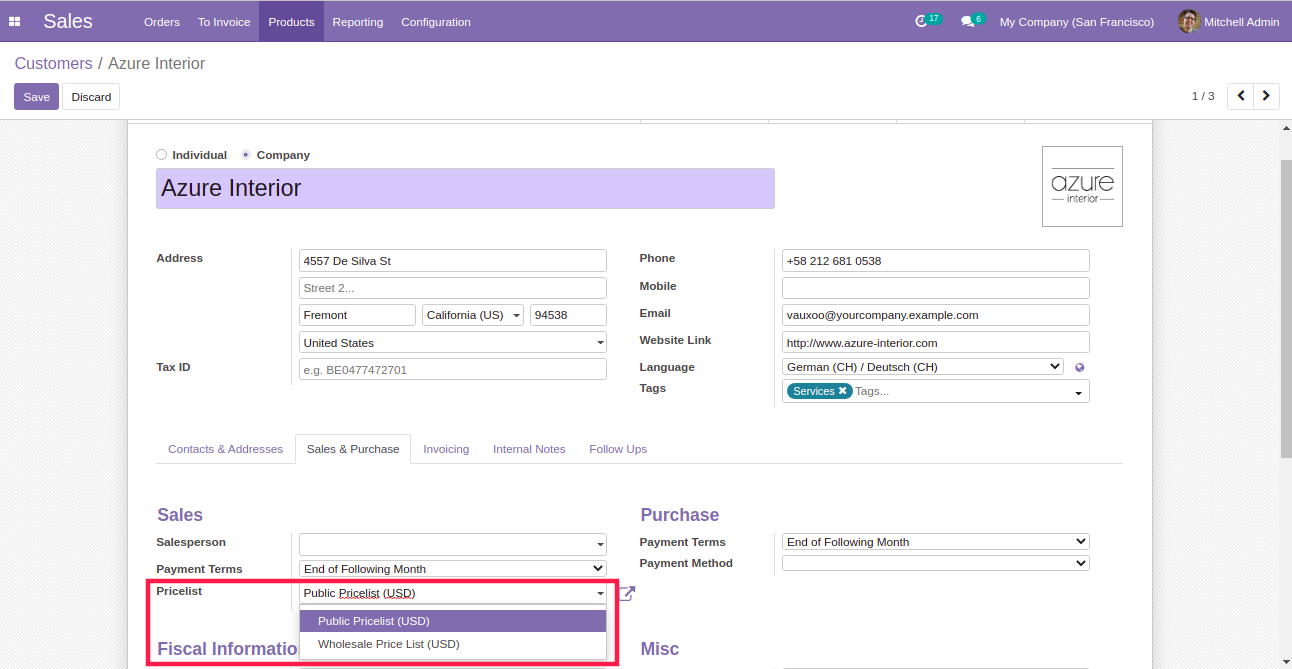Click the 1 / 3 record counter
Screen dimensions: 1292x669
(x=1203, y=96)
